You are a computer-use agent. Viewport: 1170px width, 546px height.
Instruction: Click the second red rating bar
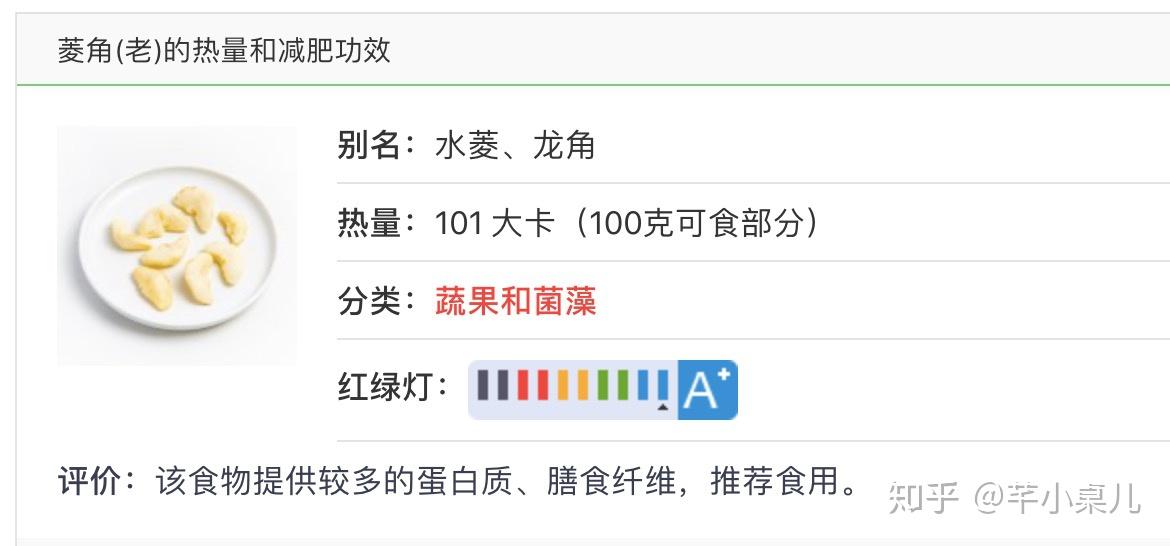click(x=543, y=385)
